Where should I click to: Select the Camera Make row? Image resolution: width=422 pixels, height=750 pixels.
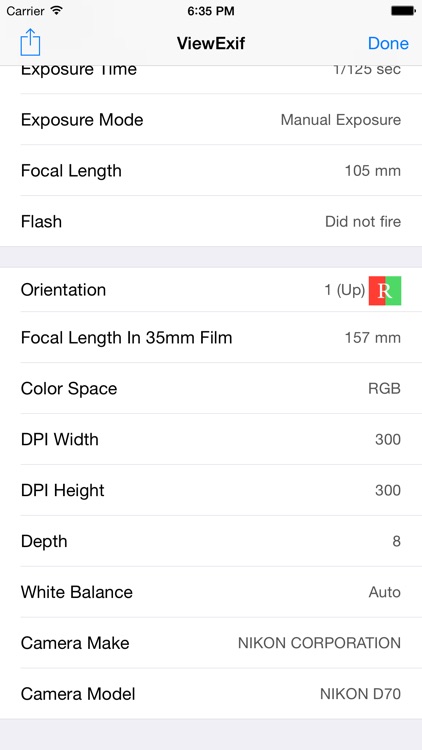(x=211, y=643)
